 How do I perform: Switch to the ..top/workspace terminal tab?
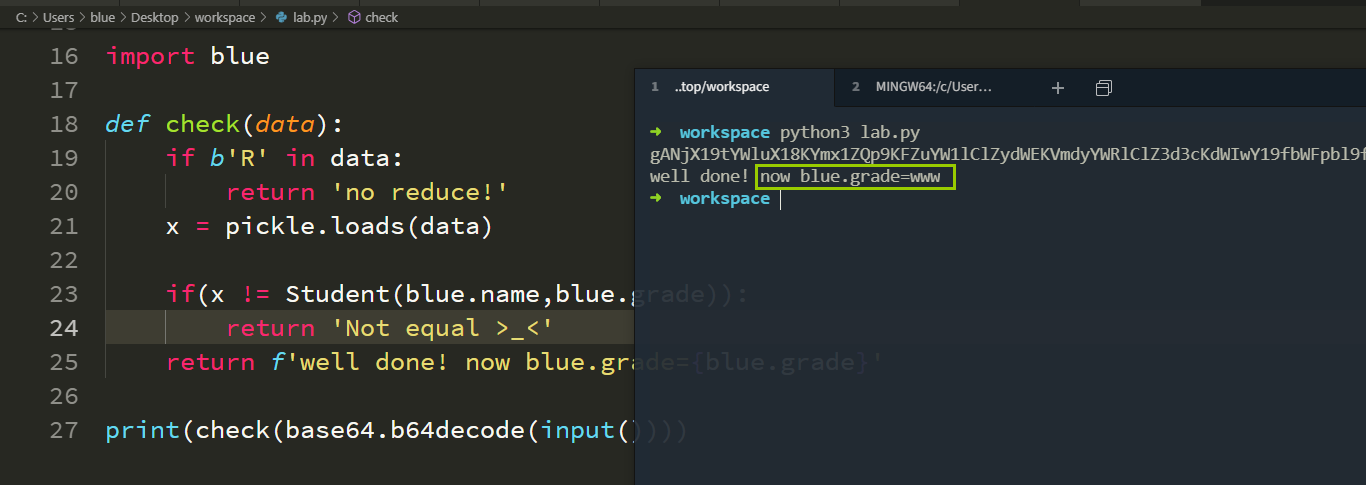click(x=721, y=87)
